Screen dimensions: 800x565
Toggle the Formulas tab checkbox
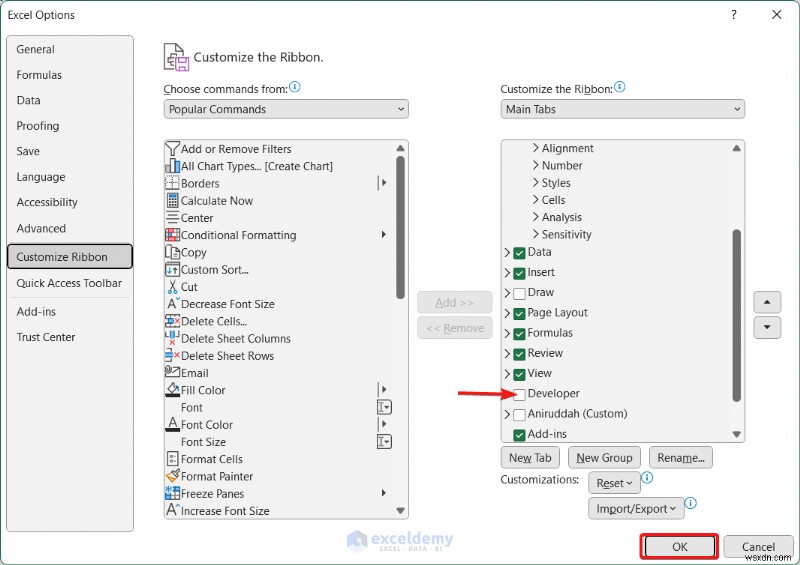[x=519, y=334]
